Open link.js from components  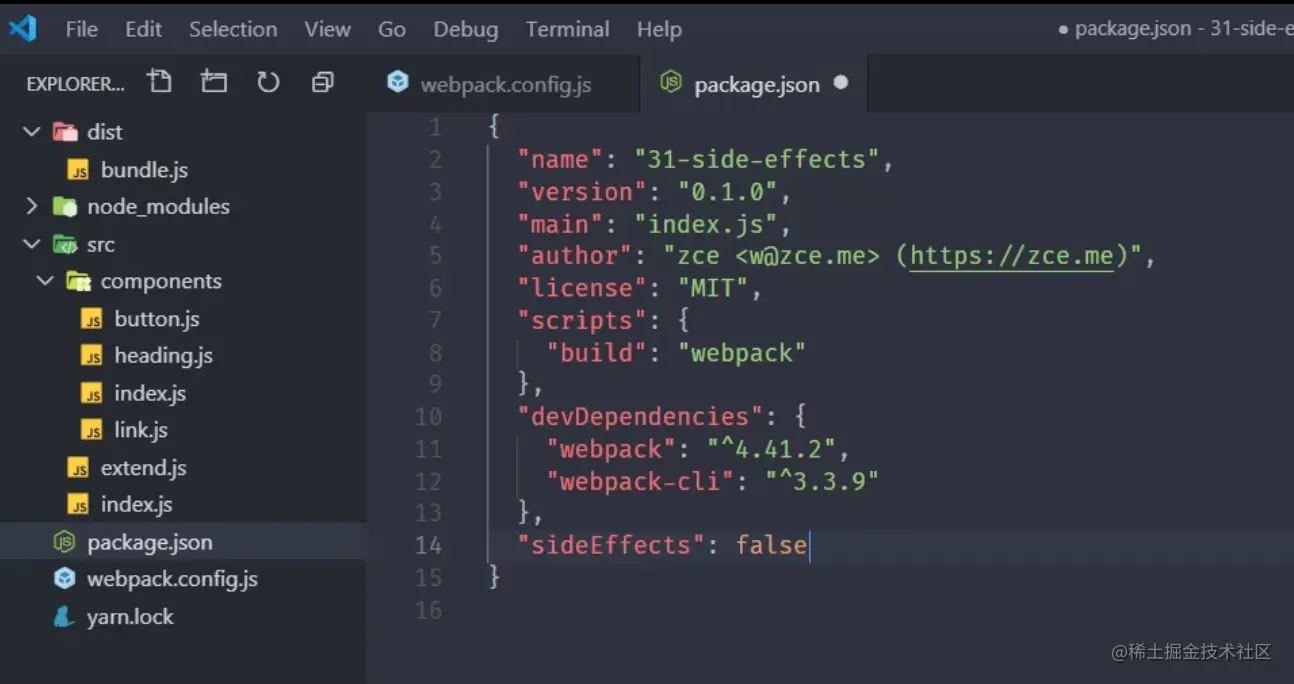141,431
